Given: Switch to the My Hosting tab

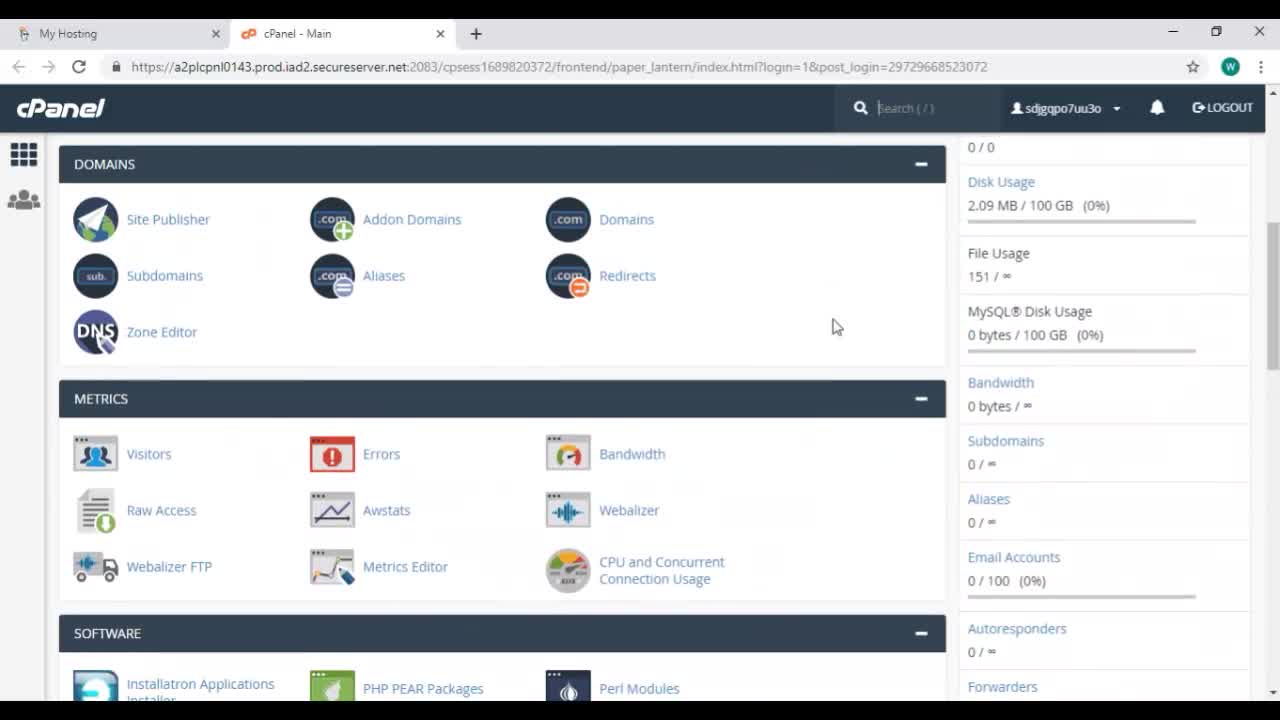Looking at the screenshot, I should pyautogui.click(x=118, y=33).
